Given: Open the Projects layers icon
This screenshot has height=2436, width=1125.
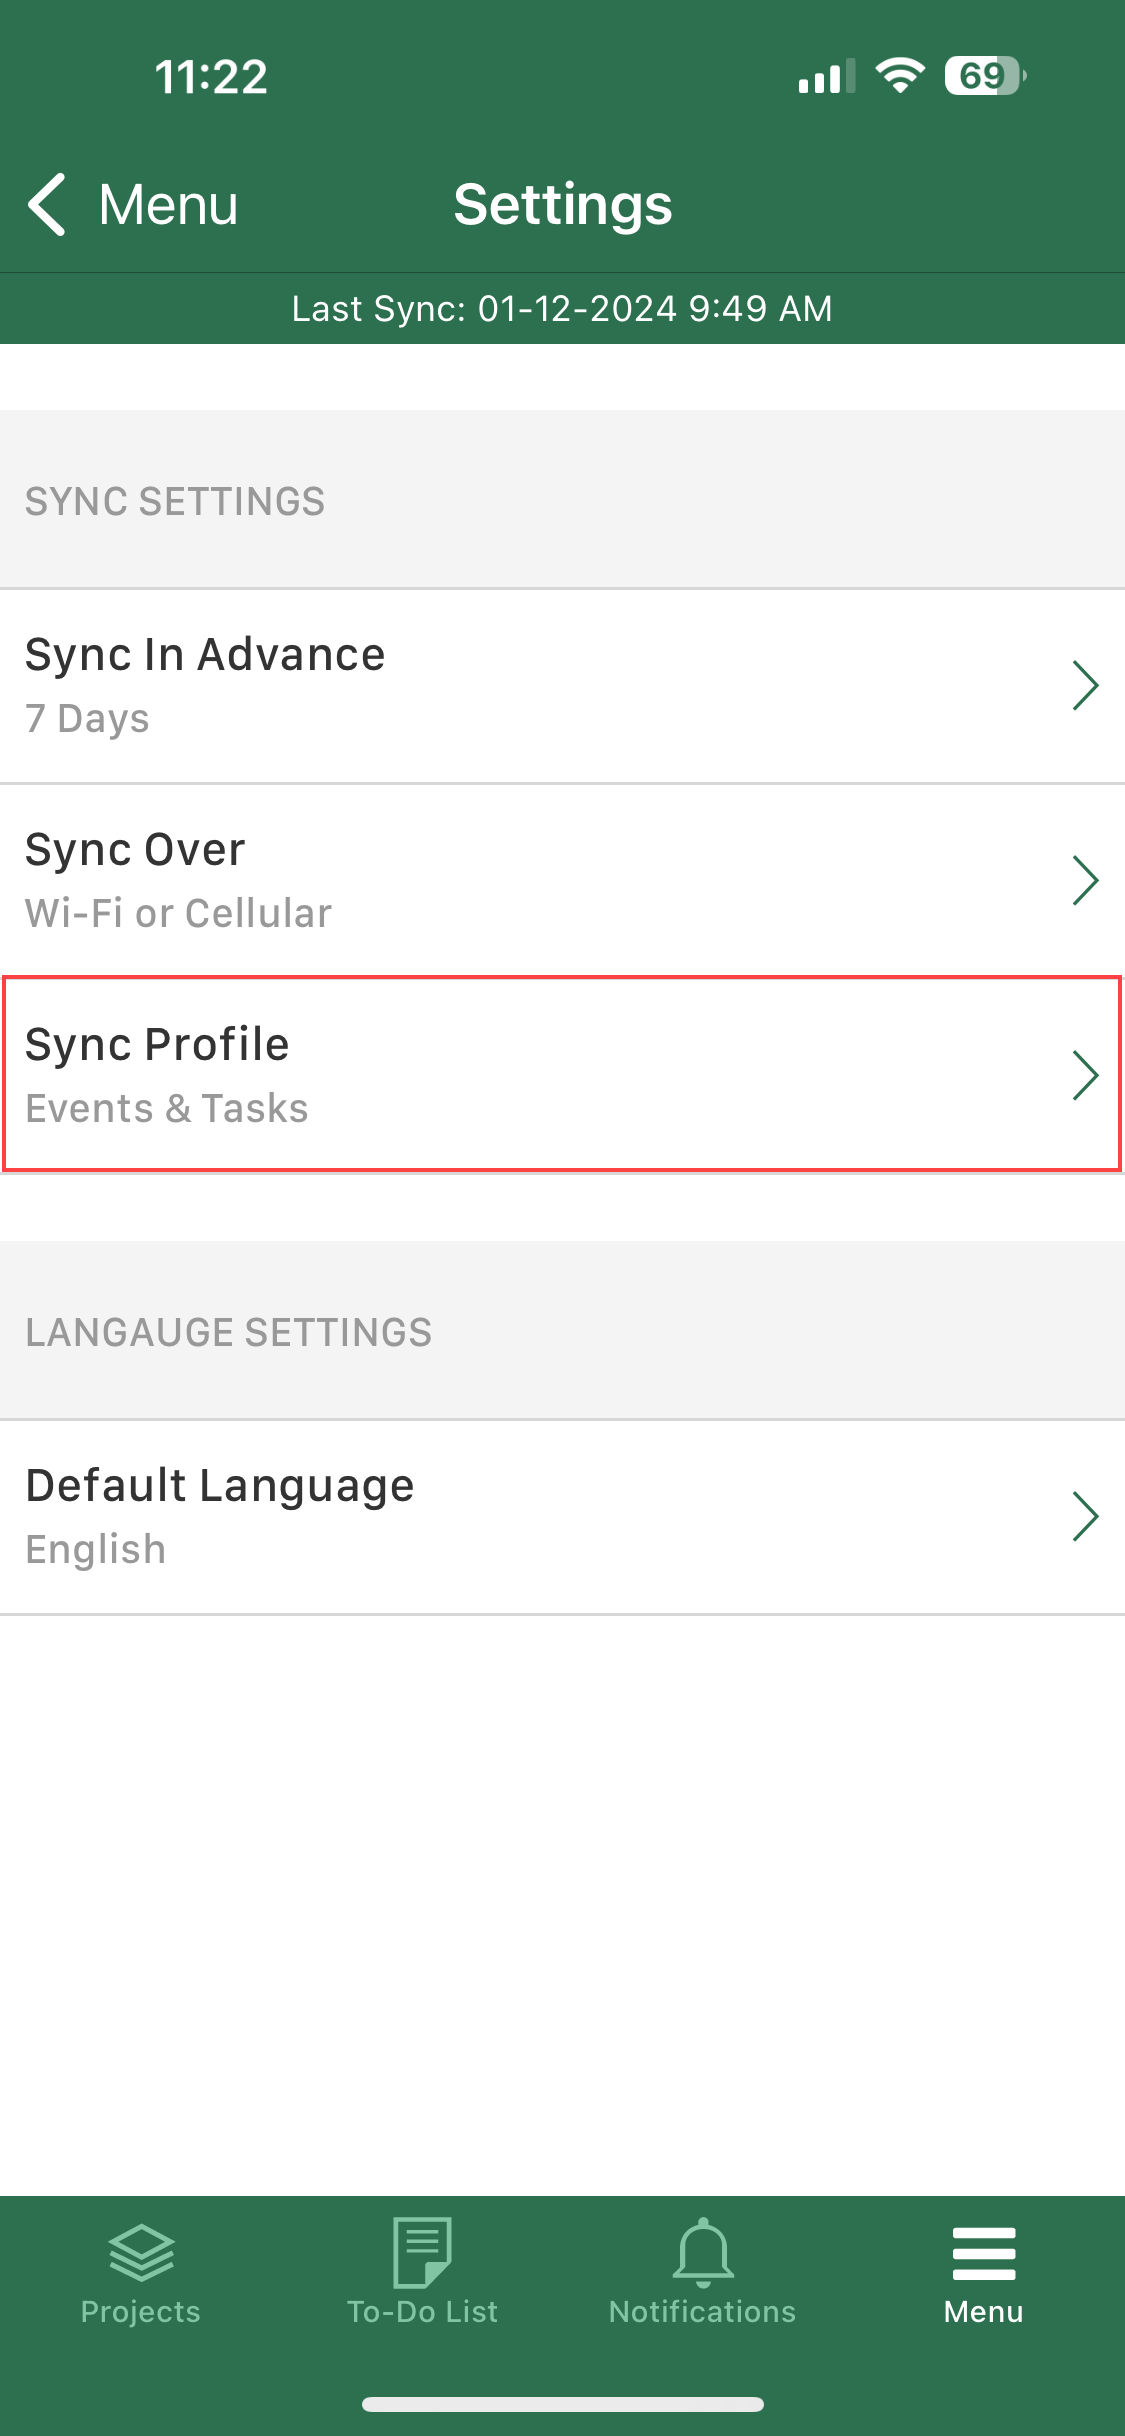Looking at the screenshot, I should pyautogui.click(x=141, y=2252).
